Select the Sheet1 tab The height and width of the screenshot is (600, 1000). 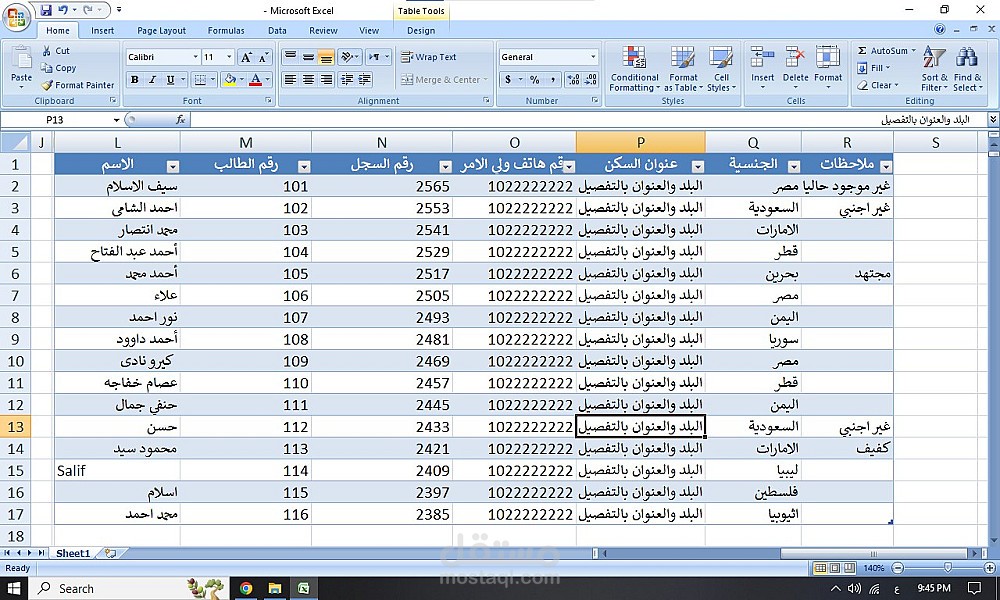point(72,552)
